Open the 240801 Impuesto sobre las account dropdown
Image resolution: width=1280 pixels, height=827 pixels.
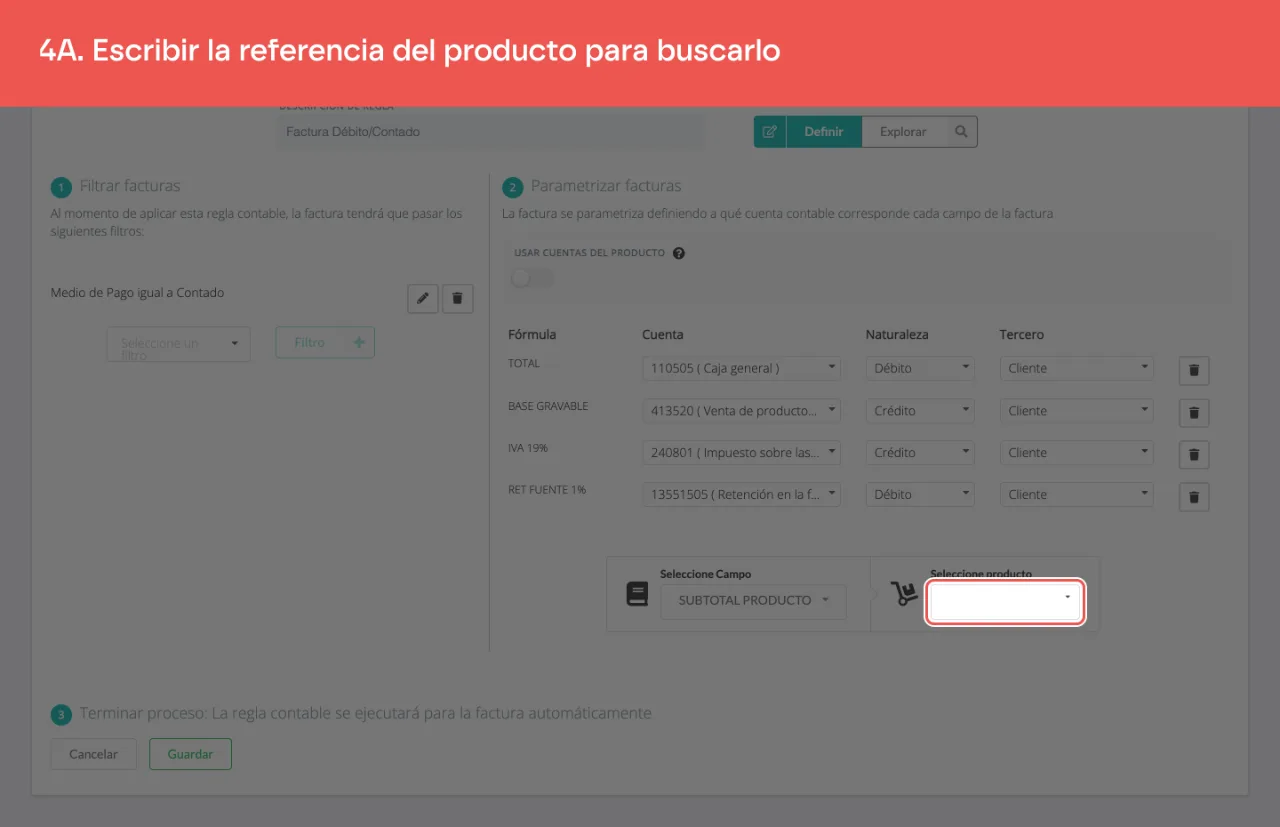tap(742, 452)
